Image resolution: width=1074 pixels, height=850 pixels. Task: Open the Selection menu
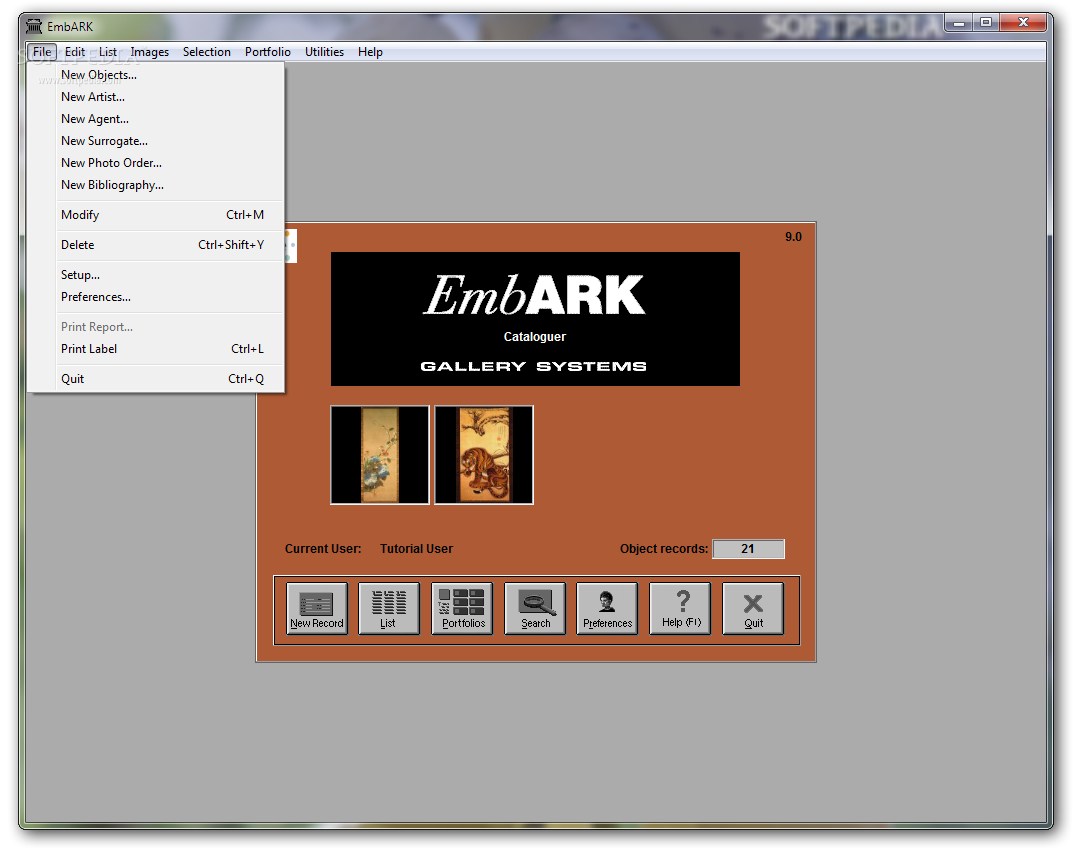tap(206, 51)
